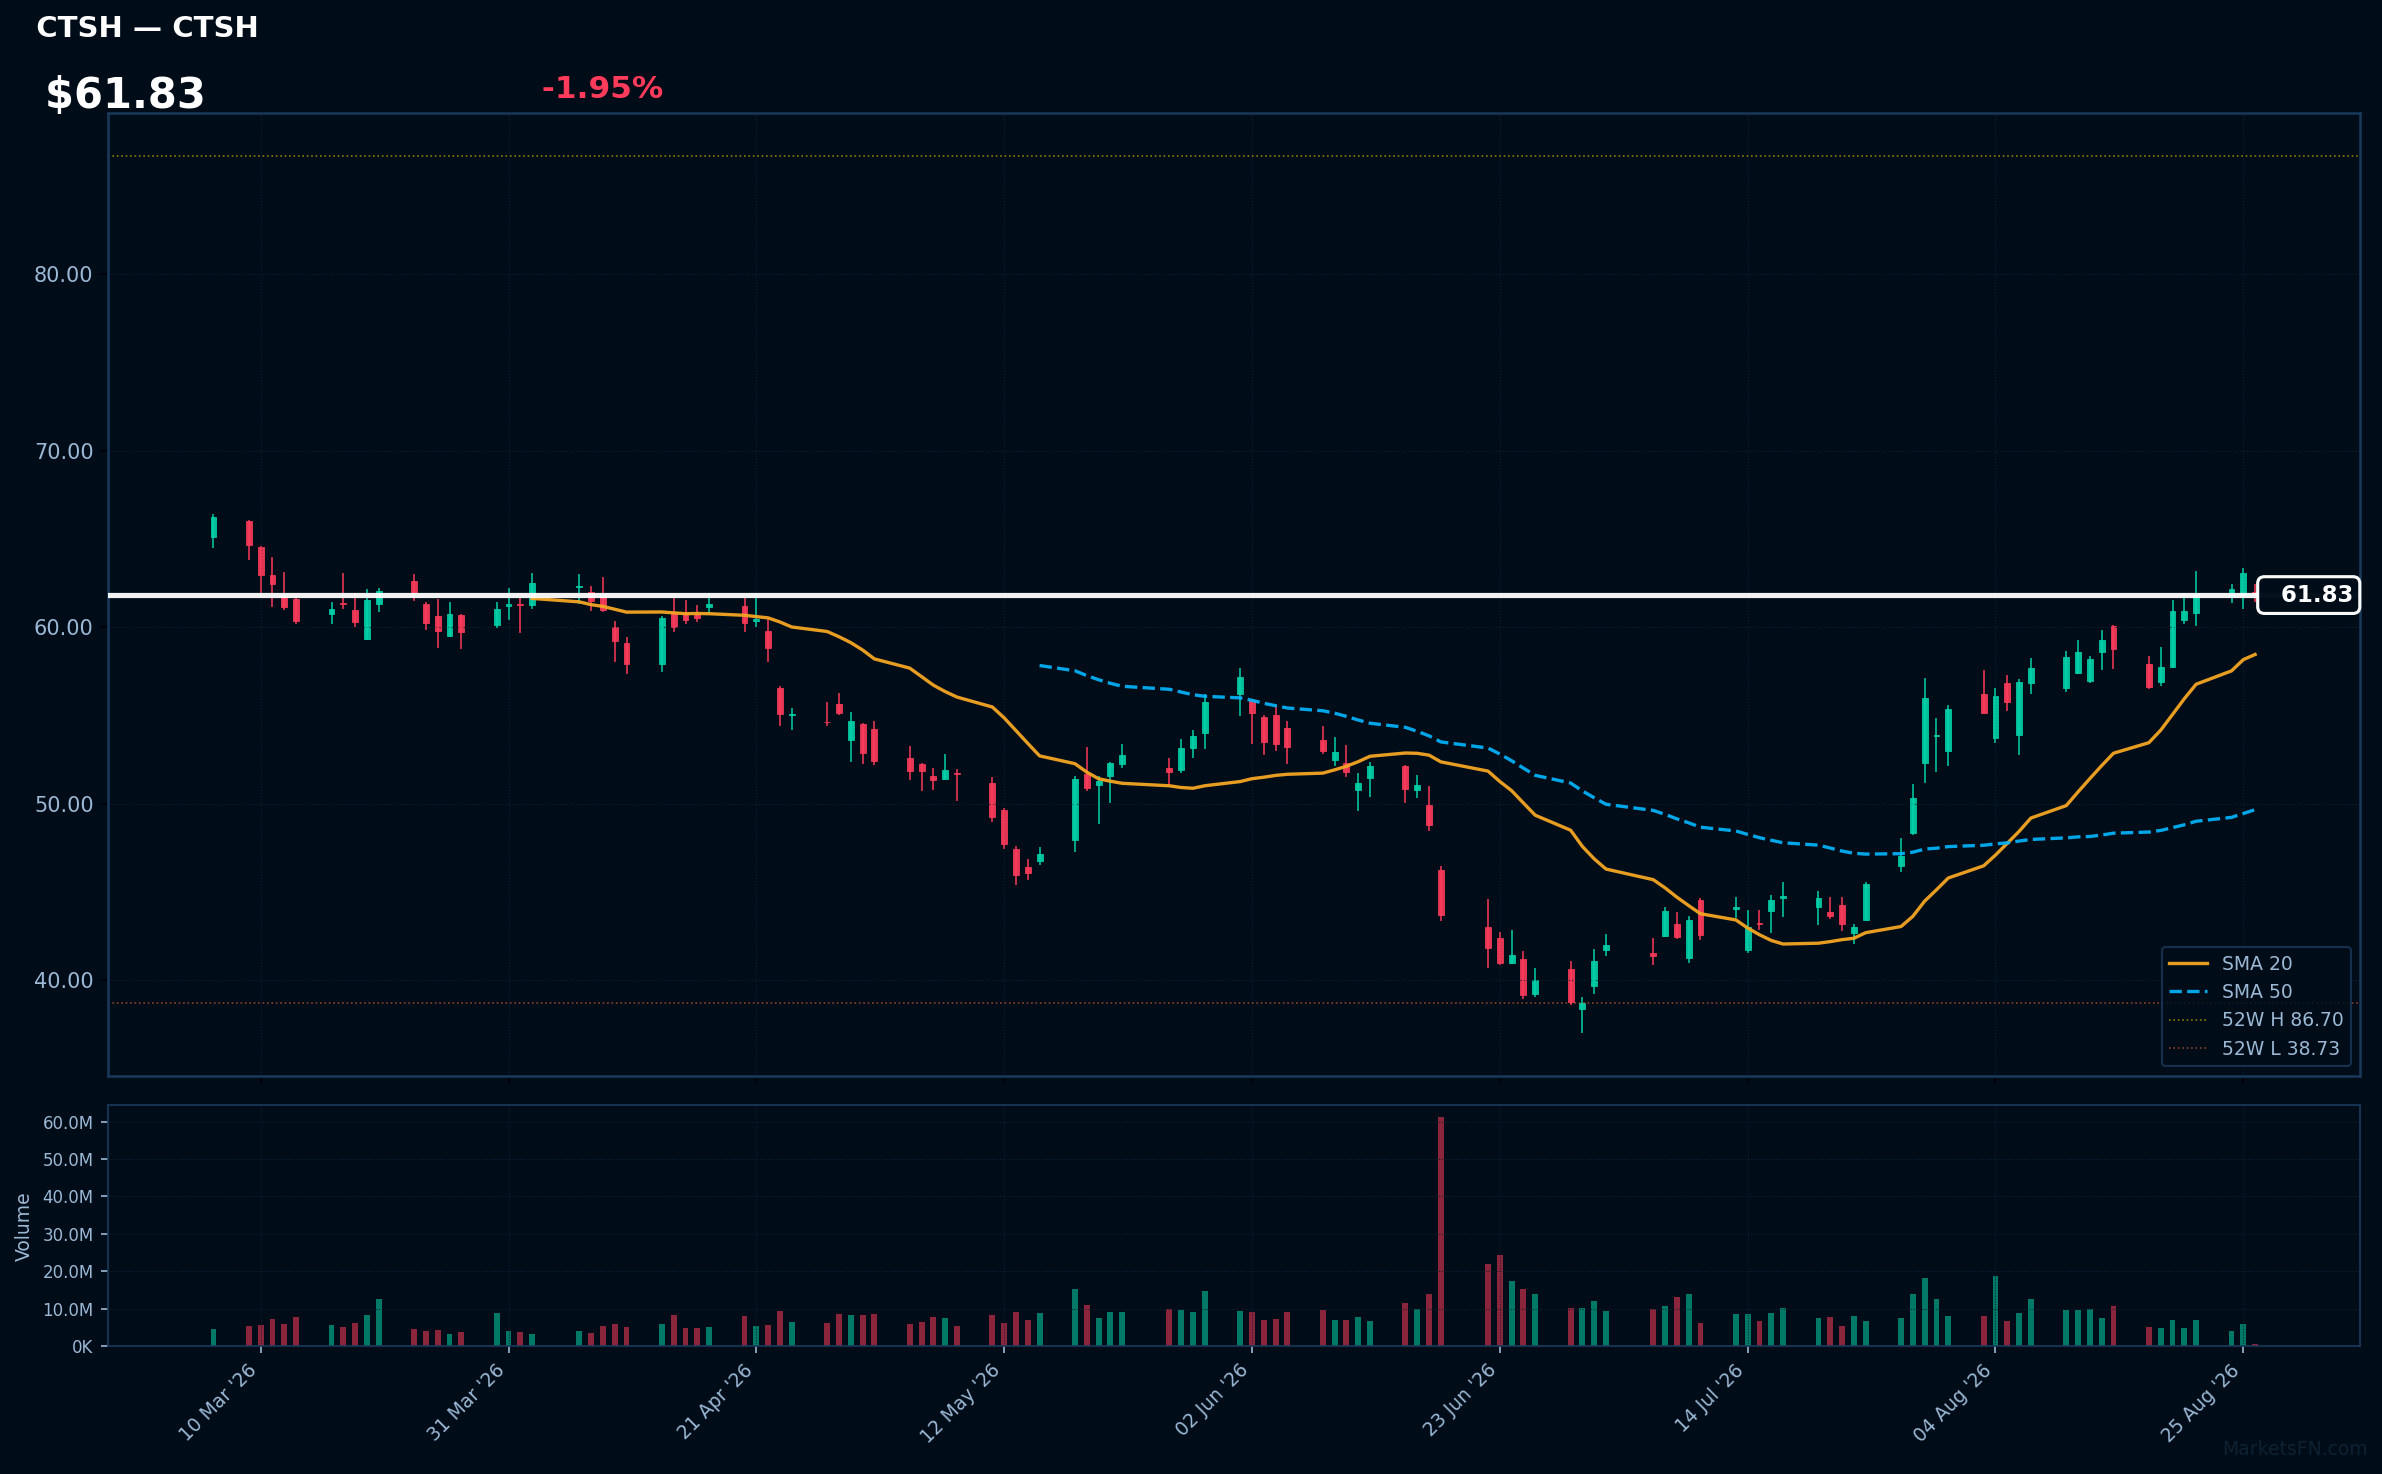Click the SMA 20 legend entry
The height and width of the screenshot is (1474, 2382).
(x=2257, y=963)
